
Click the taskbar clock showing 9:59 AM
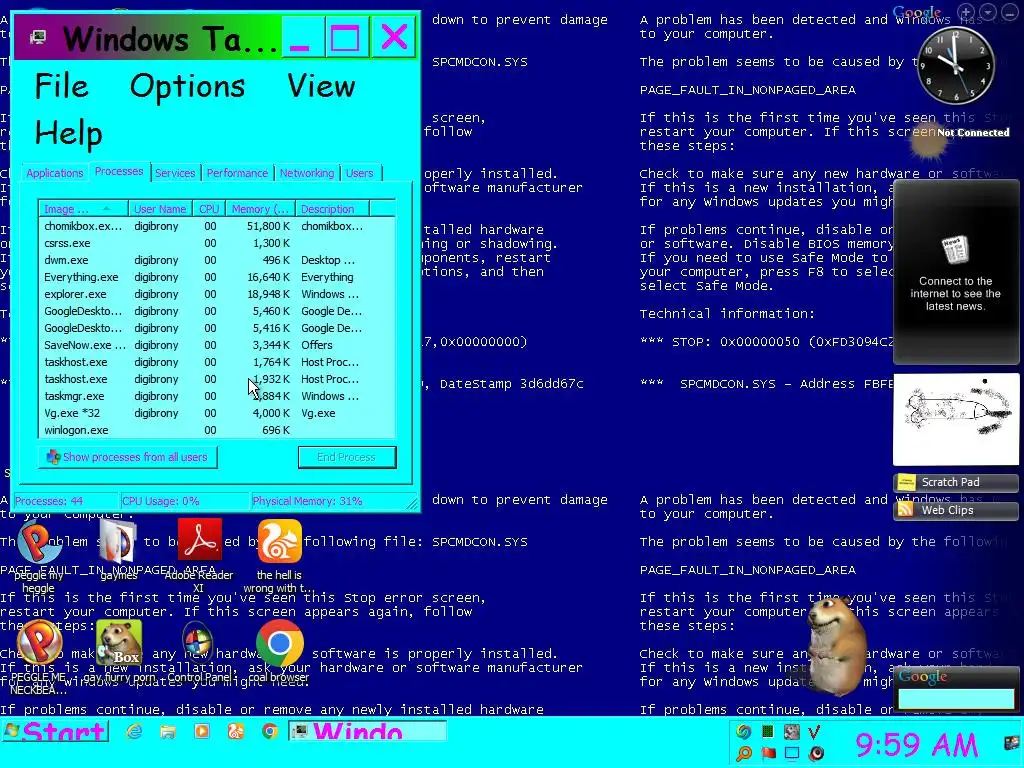coord(916,744)
